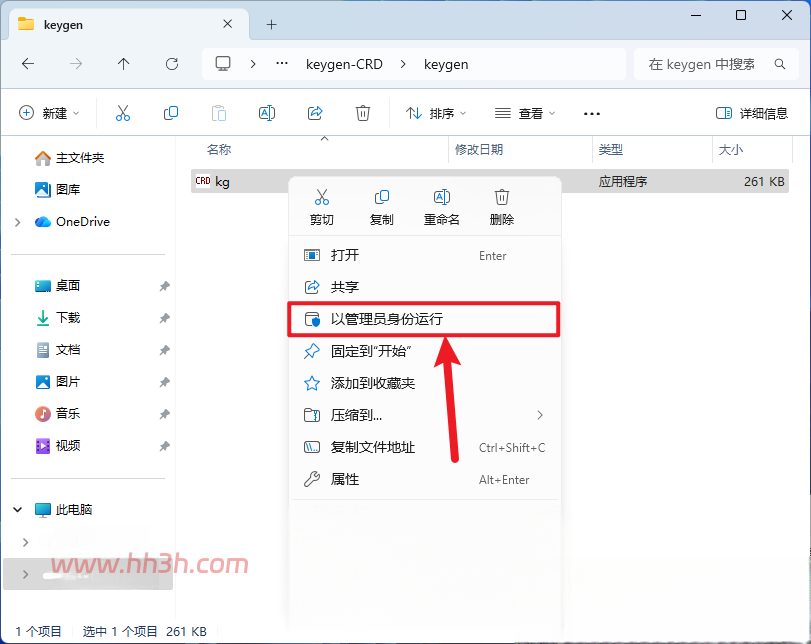Open 桌面 in the sidebar
The height and width of the screenshot is (644, 811).
(x=57, y=286)
